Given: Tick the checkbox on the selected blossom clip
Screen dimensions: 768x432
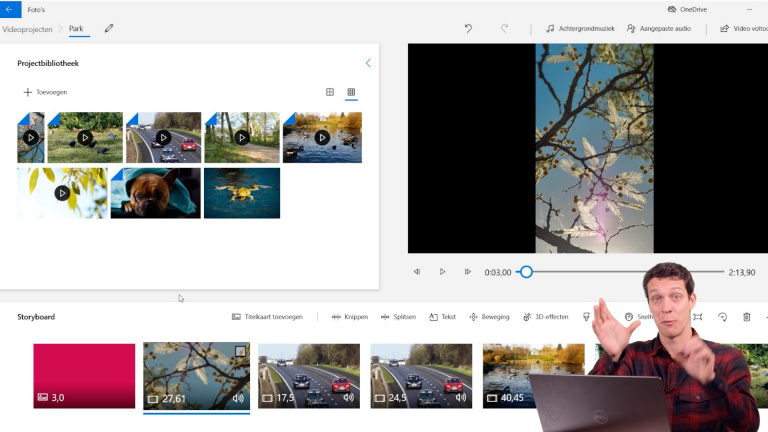Looking at the screenshot, I should pos(240,352).
